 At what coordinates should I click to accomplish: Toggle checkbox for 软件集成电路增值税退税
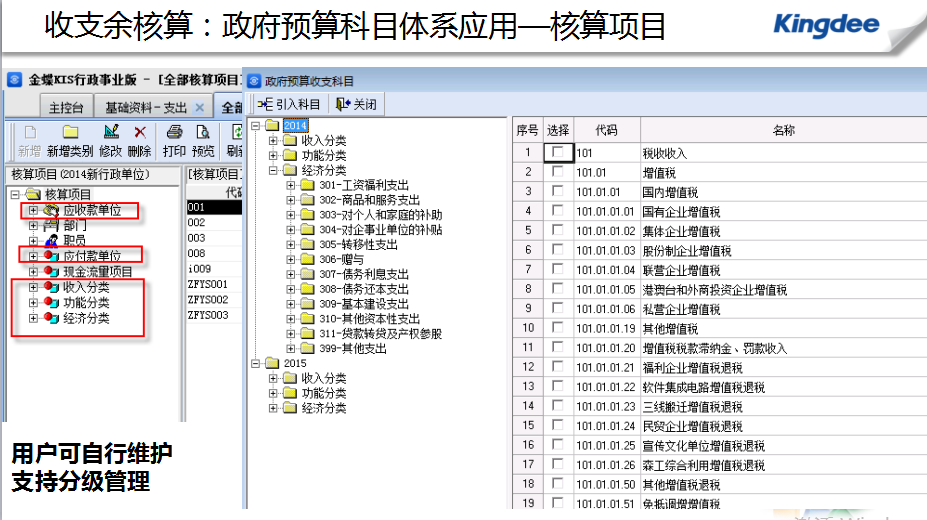[558, 386]
